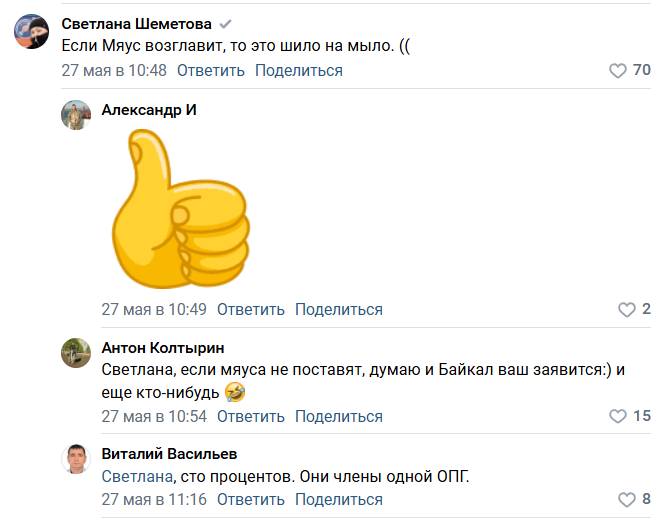667x522 pixels.
Task: Reply to Александр И's sticker comment
Action: (x=251, y=310)
